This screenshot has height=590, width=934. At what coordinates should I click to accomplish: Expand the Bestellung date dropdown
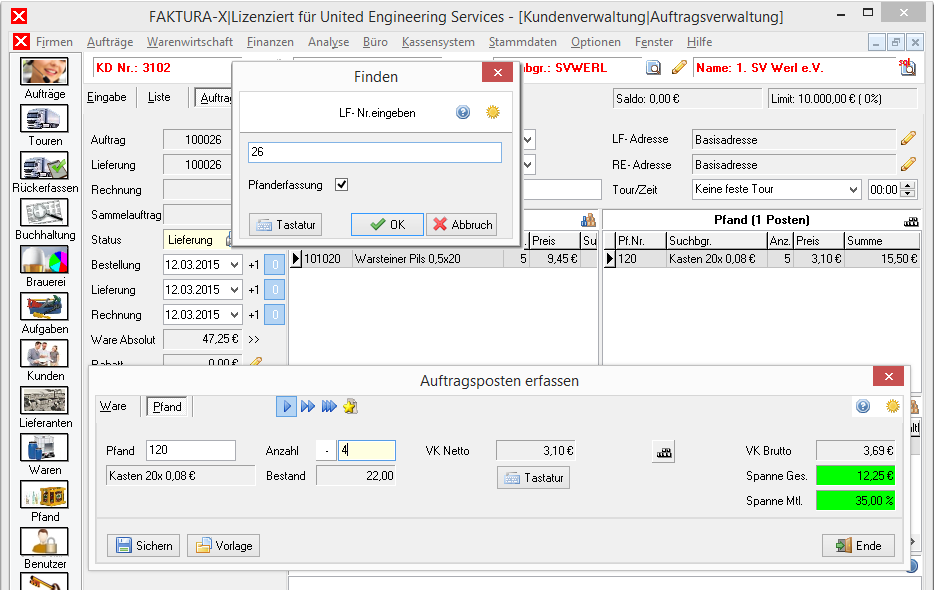pos(235,265)
